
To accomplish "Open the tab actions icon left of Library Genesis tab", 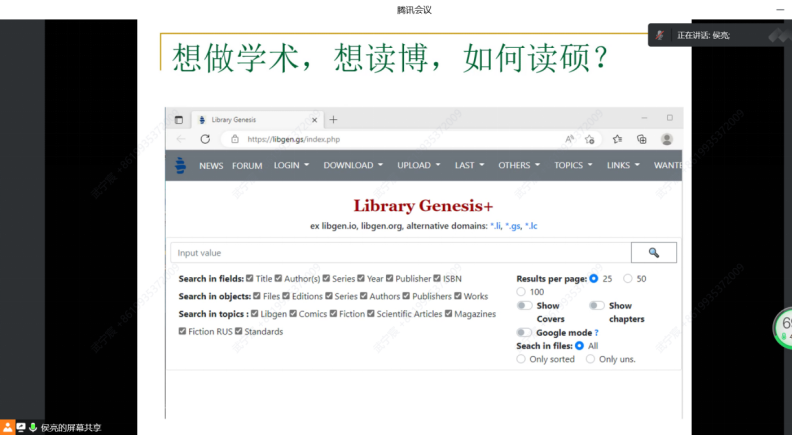I will coord(179,120).
